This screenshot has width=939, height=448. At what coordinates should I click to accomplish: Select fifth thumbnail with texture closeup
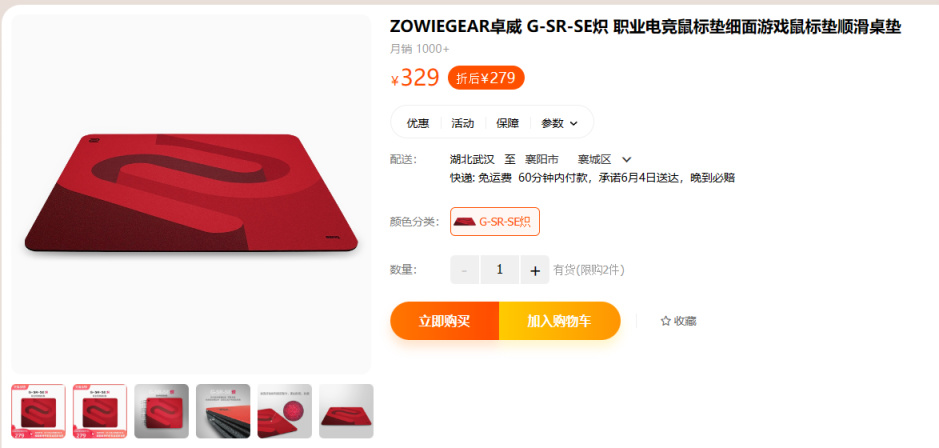tap(284, 411)
